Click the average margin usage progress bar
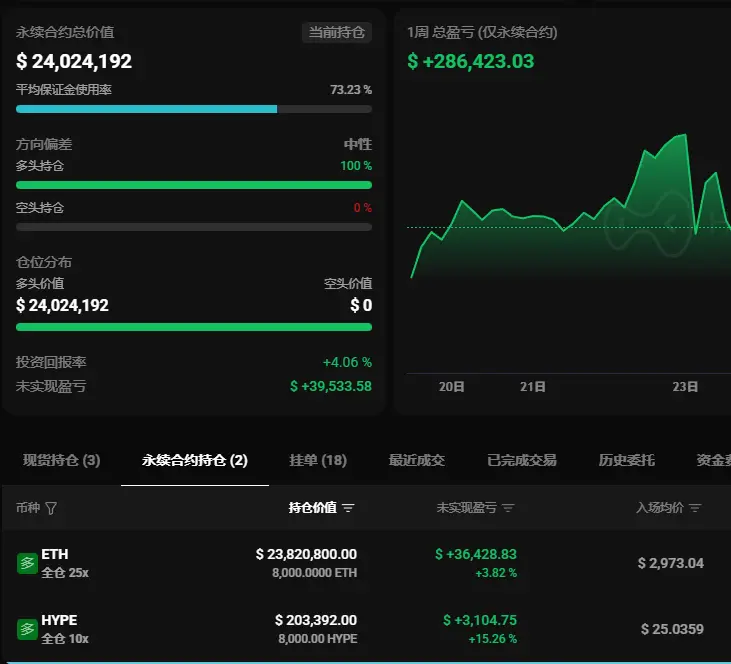731x664 pixels. tap(194, 109)
